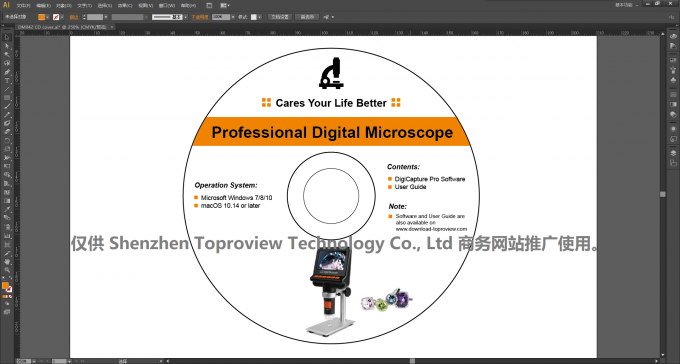Click the 不透明度 link in control bar

(x=200, y=17)
